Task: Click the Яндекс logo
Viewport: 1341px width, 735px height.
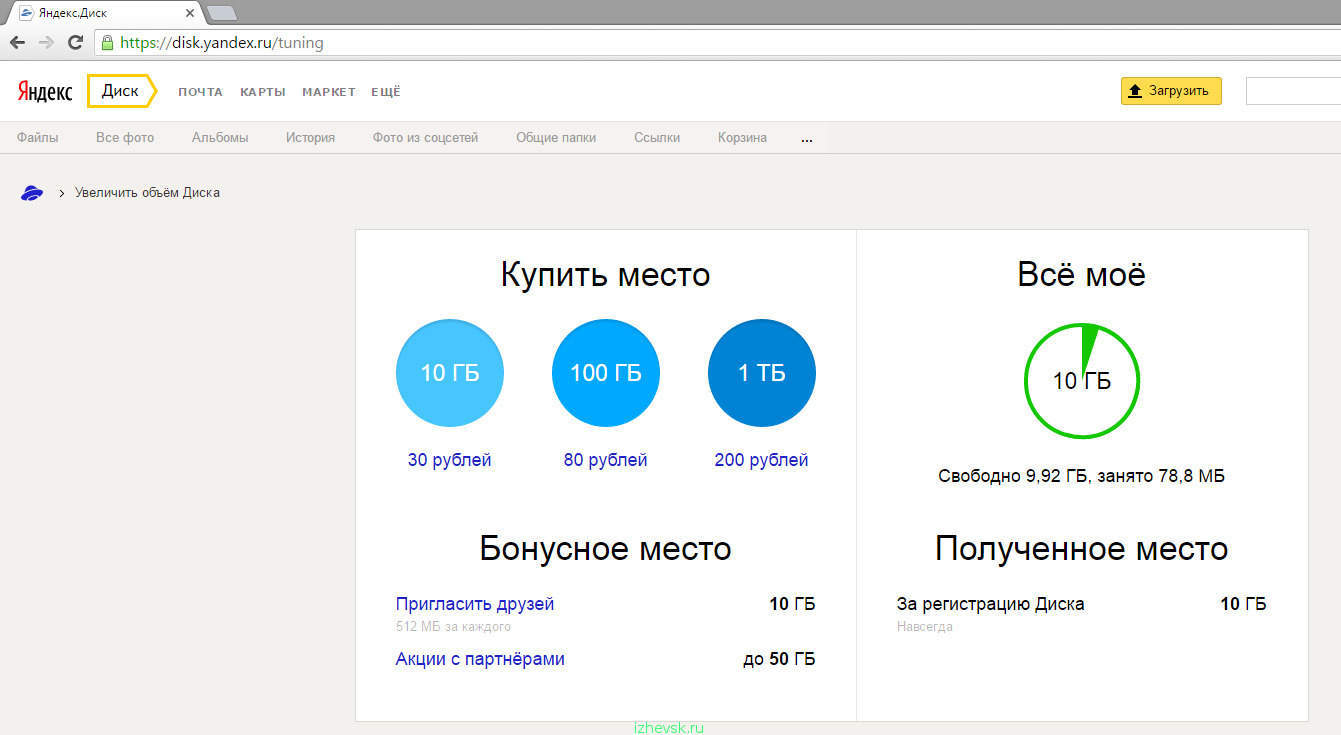Action: [45, 92]
